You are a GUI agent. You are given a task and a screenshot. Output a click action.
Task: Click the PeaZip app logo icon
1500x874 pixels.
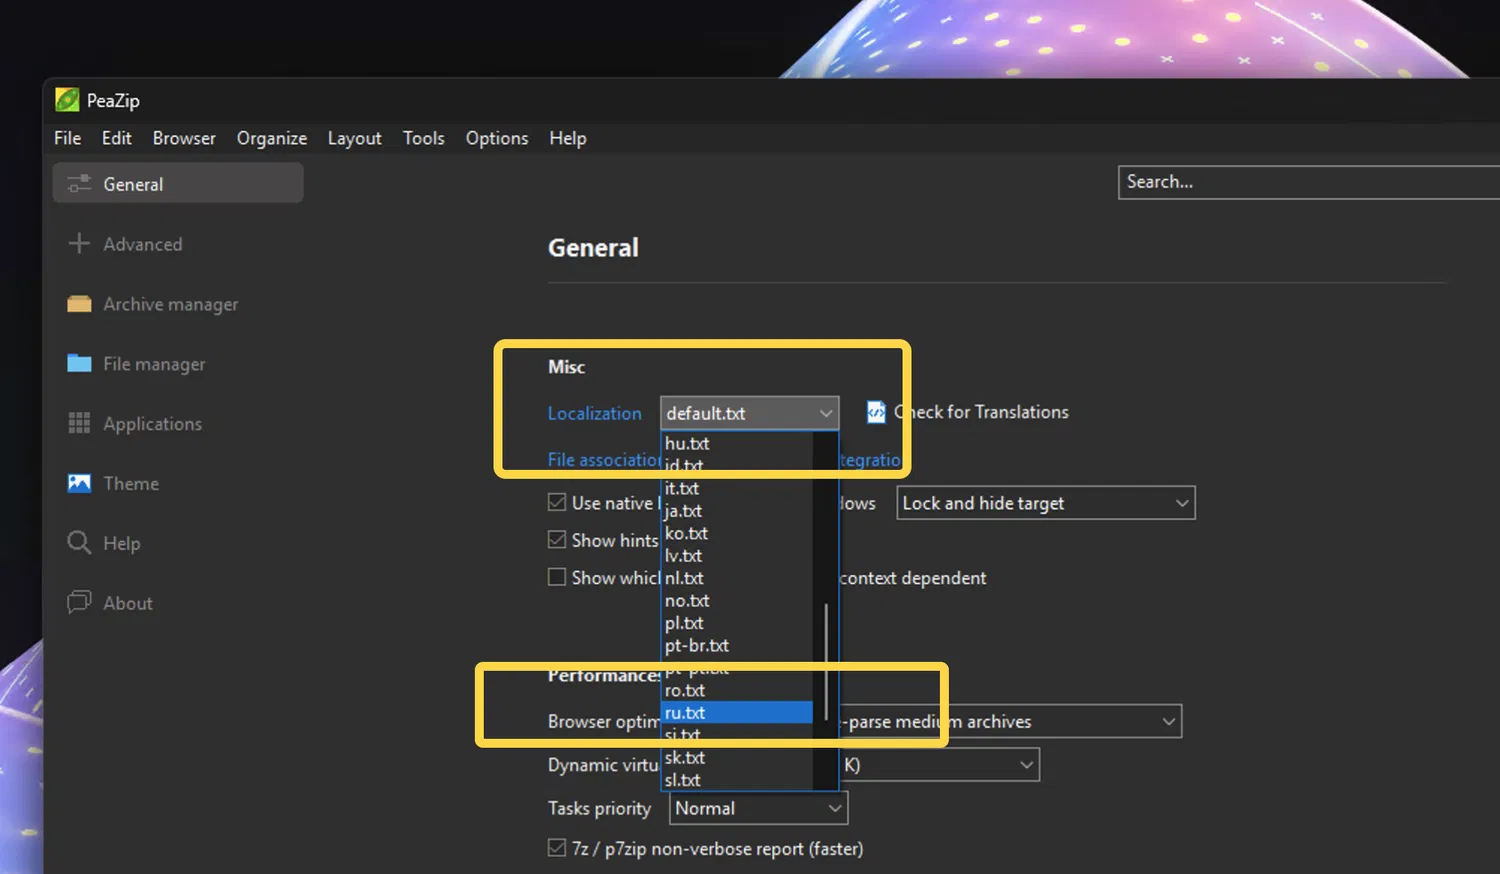[x=67, y=100]
